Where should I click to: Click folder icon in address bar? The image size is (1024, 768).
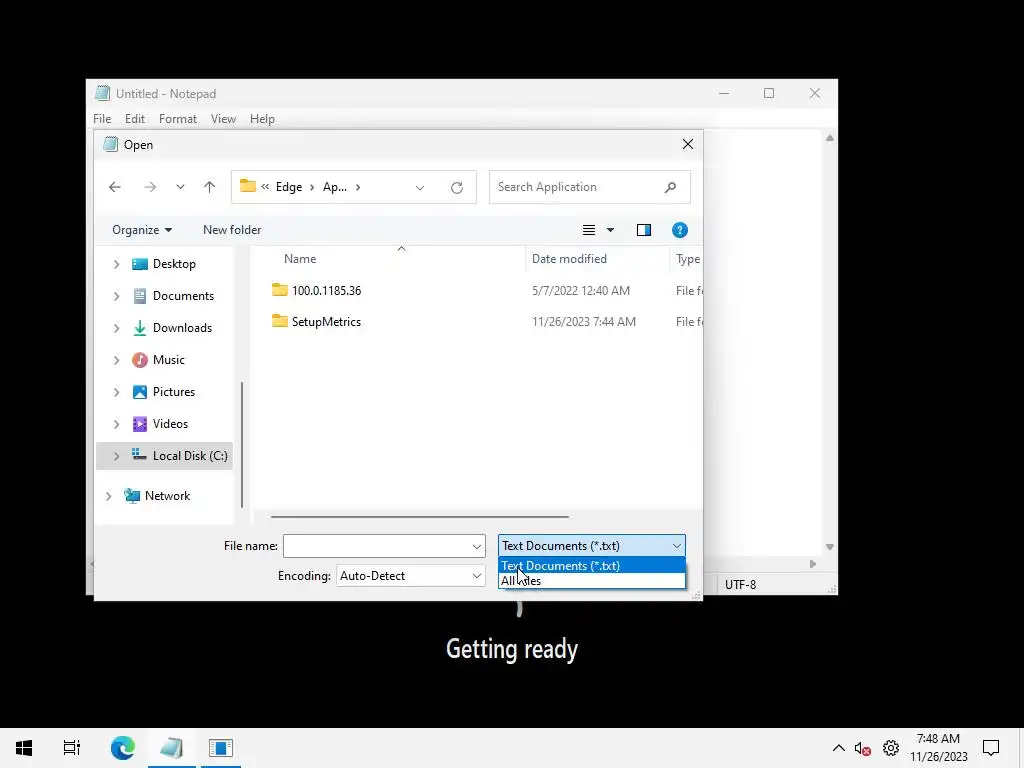coord(248,186)
